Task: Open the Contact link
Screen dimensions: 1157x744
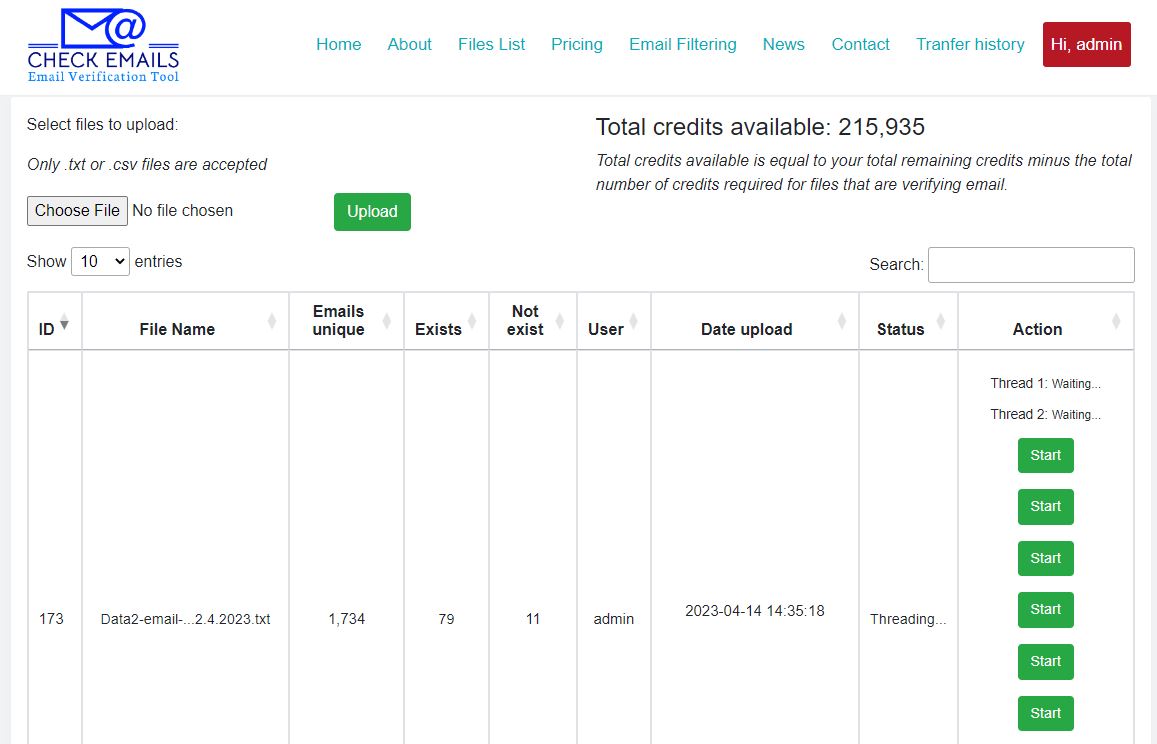Action: click(x=860, y=45)
